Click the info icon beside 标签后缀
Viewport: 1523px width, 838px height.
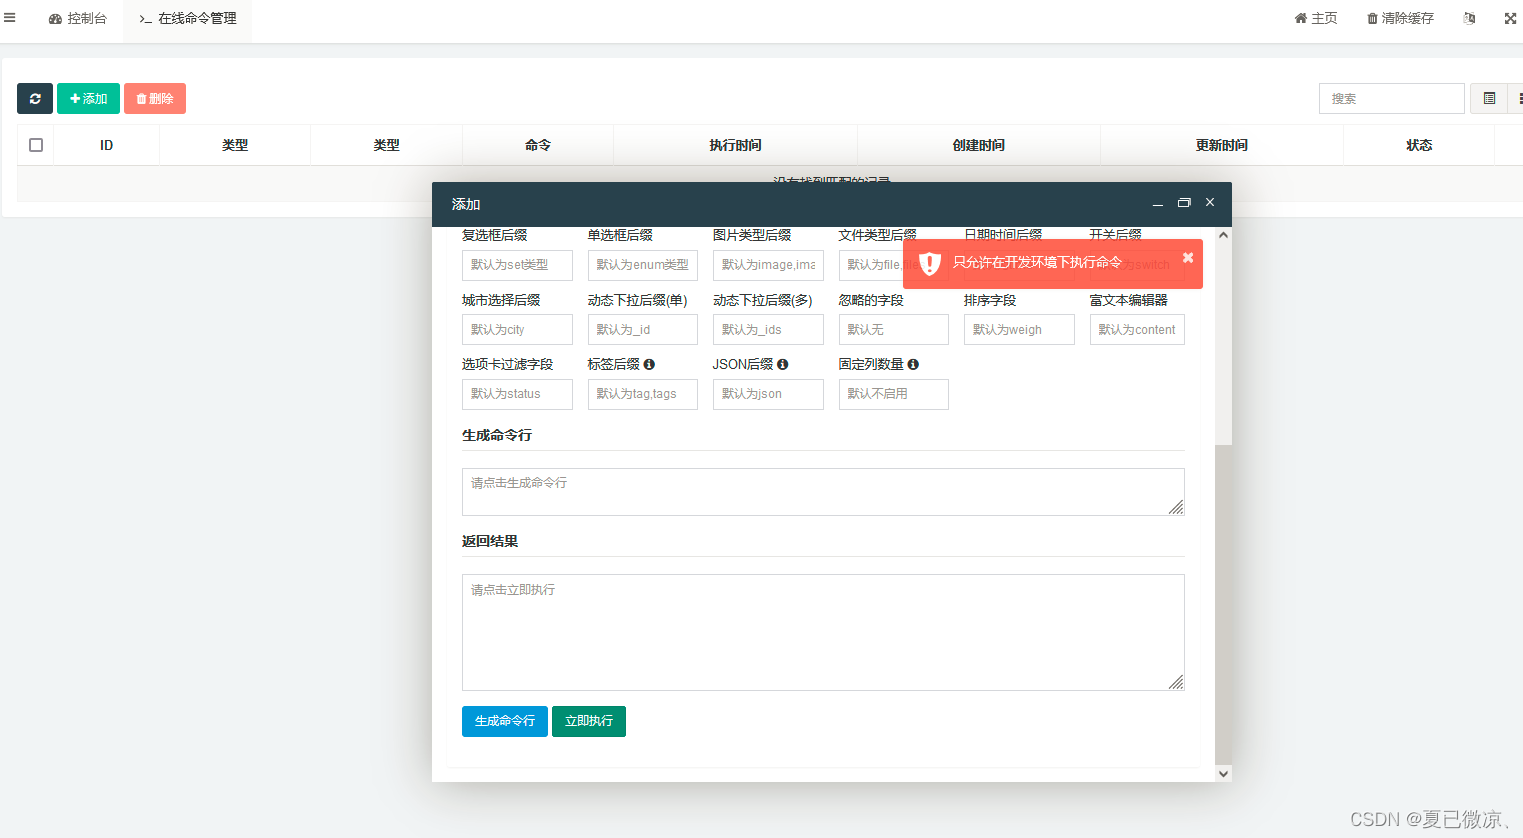(x=649, y=364)
